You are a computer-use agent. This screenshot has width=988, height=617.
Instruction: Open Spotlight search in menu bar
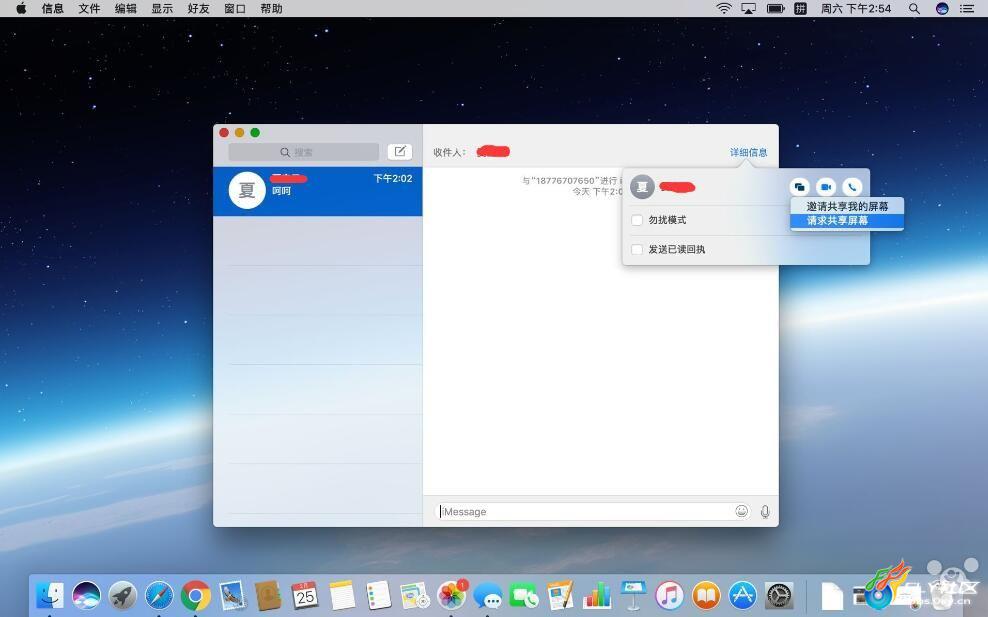pyautogui.click(x=914, y=8)
